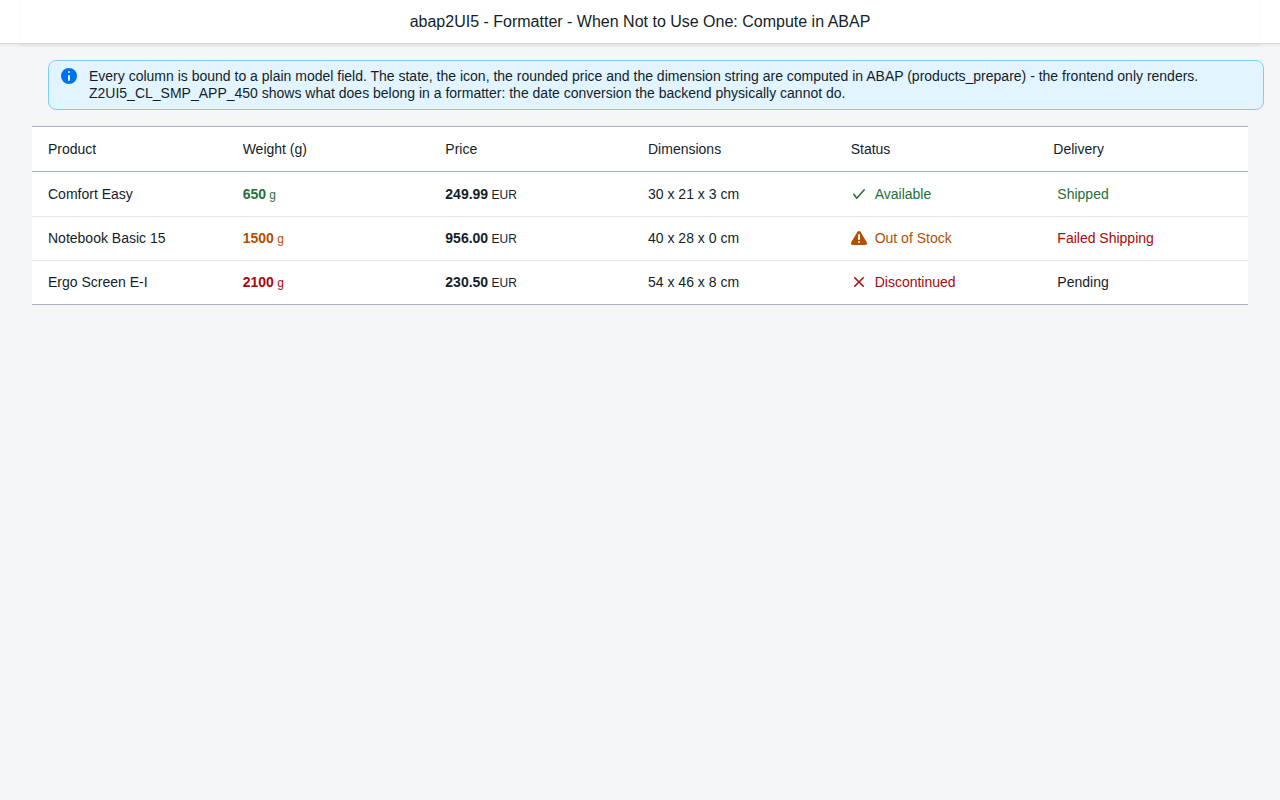
Task: Click the Weight (g) column header
Action: coord(275,149)
